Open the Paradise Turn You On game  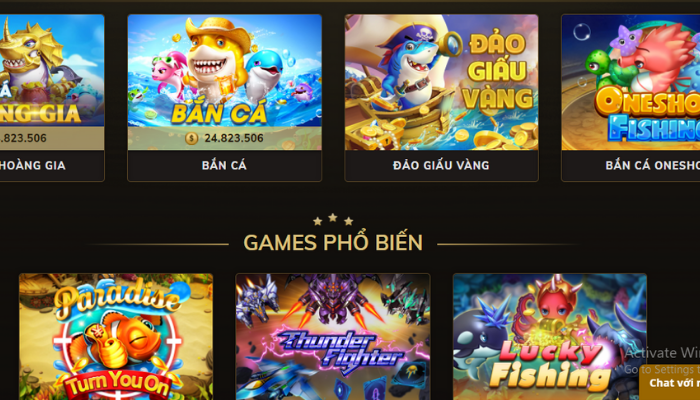tap(116, 337)
